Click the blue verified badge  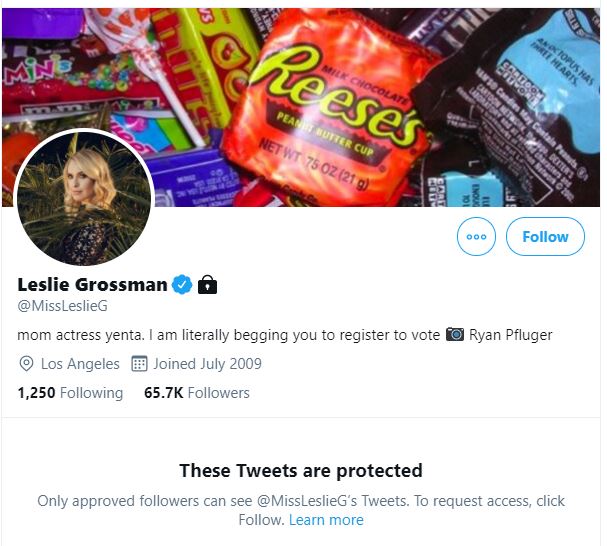[182, 285]
